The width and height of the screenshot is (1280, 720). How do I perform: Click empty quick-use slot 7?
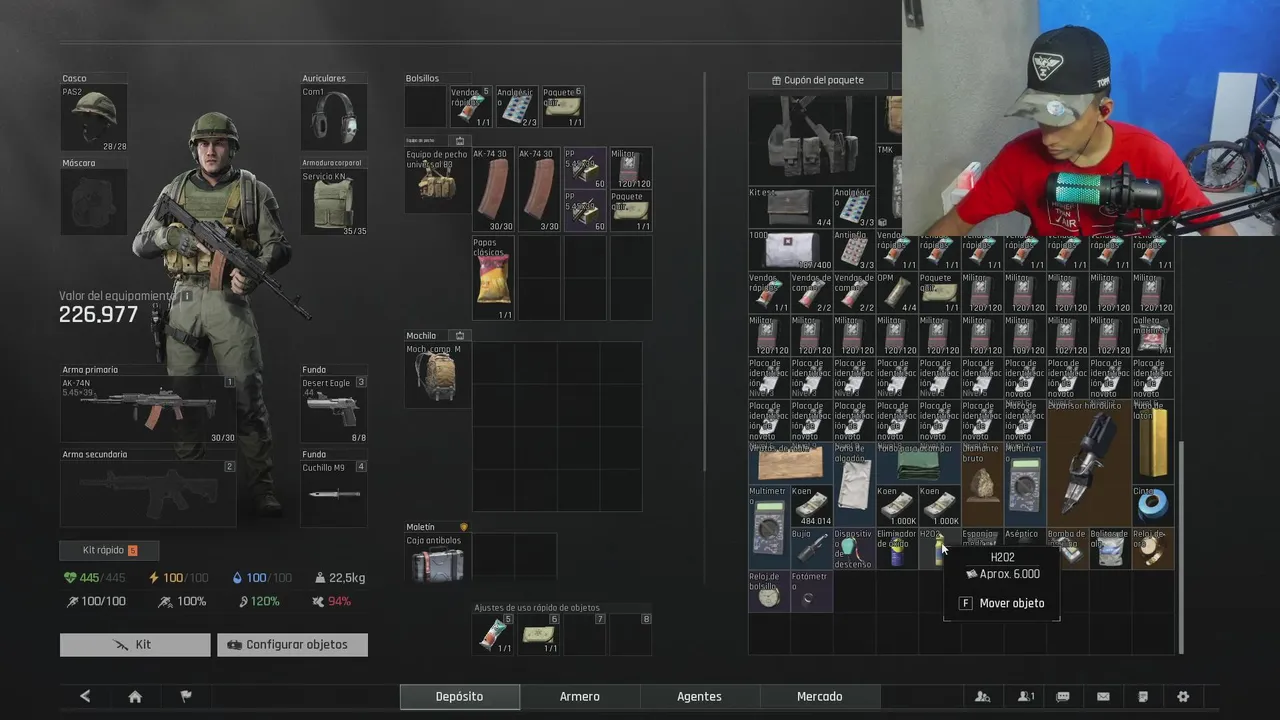tap(585, 634)
